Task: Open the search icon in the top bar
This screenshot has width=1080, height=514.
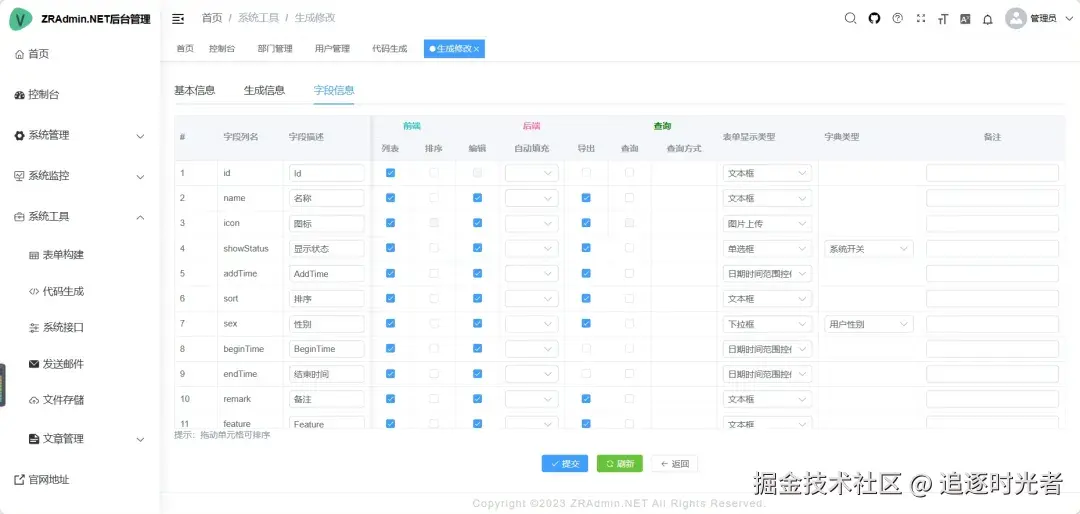Action: click(x=851, y=19)
